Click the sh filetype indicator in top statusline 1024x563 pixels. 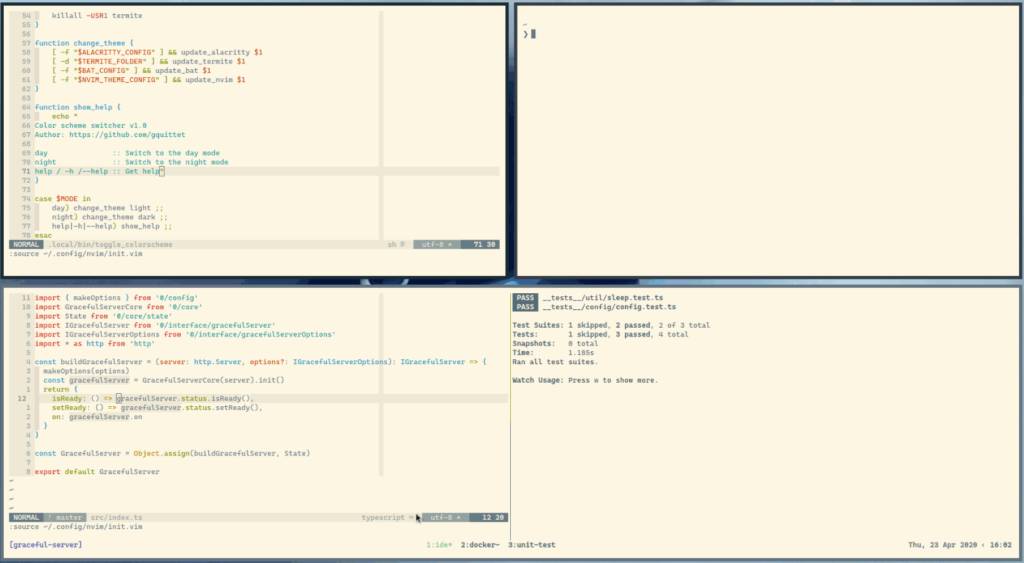pyautogui.click(x=394, y=244)
